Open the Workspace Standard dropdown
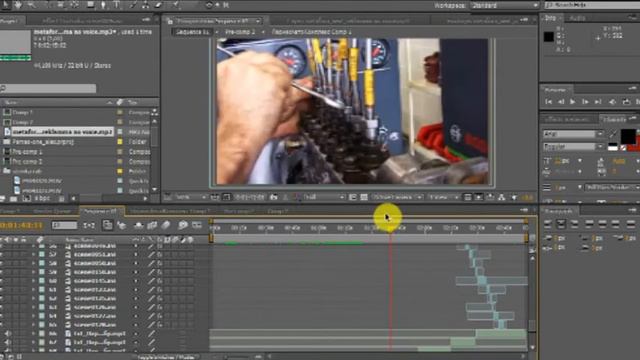The width and height of the screenshot is (640, 360). (x=504, y=5)
